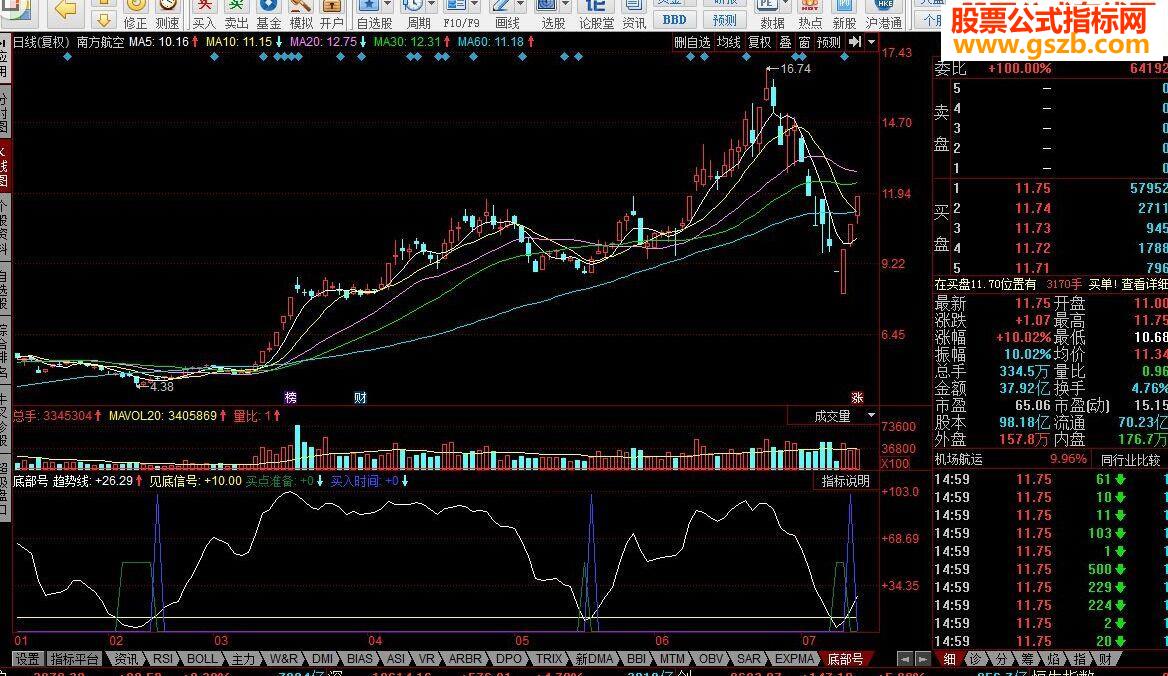
Task: Switch to the BIAS indicator tab
Action: (x=360, y=659)
